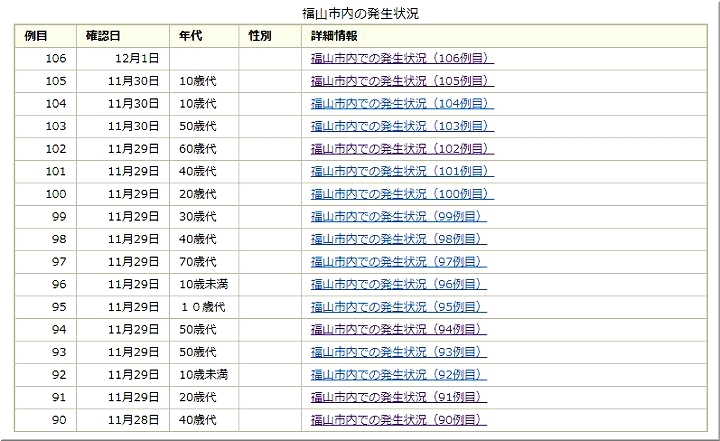Screen dimensions: 720x441
Task: Click the 年代 column header
Action: click(x=191, y=36)
